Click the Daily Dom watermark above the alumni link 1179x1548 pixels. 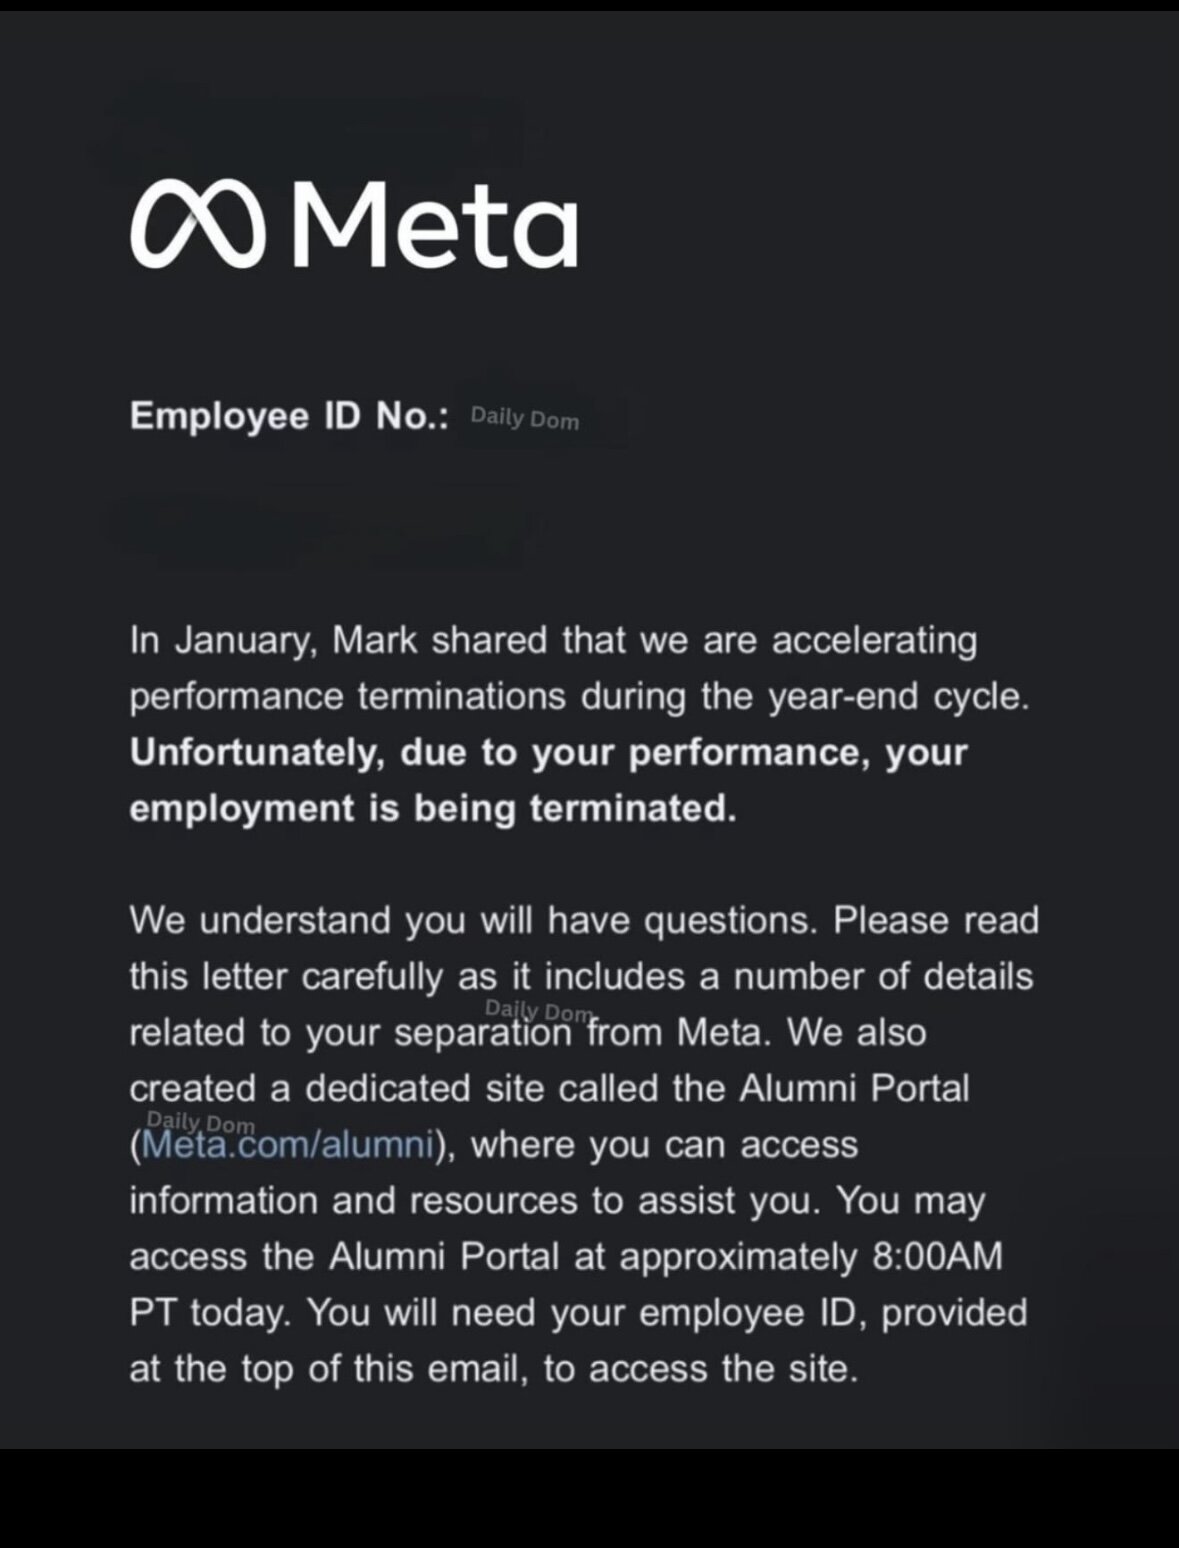pos(200,1122)
